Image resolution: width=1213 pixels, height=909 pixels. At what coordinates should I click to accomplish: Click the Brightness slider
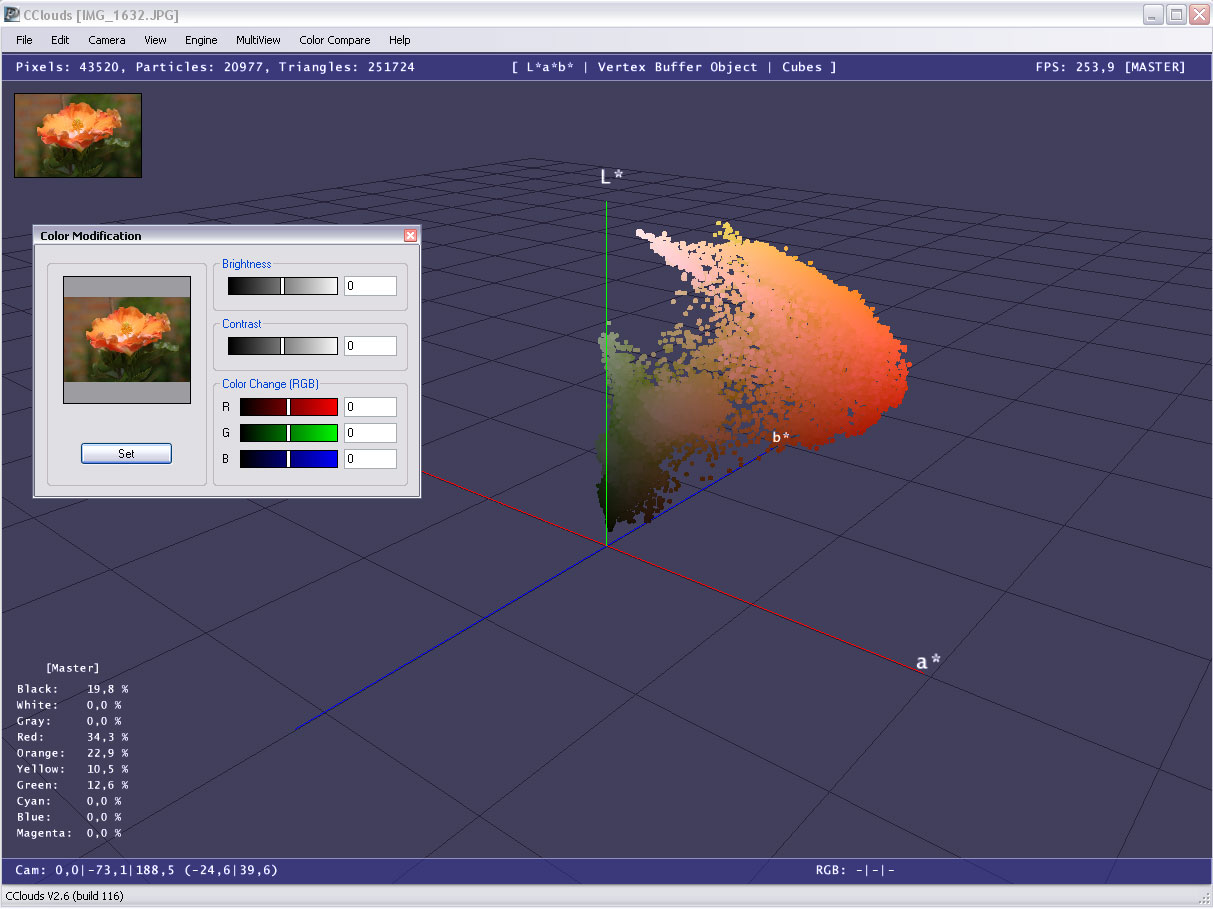pos(283,286)
